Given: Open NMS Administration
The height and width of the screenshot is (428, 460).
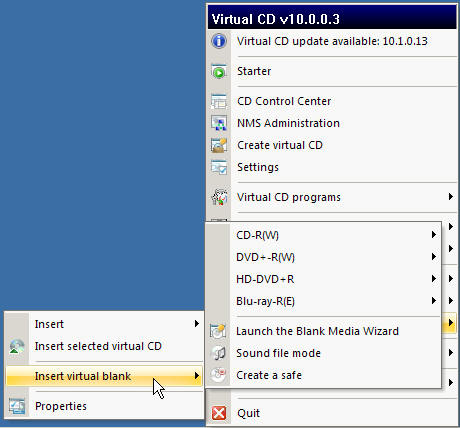Looking at the screenshot, I should [332, 123].
